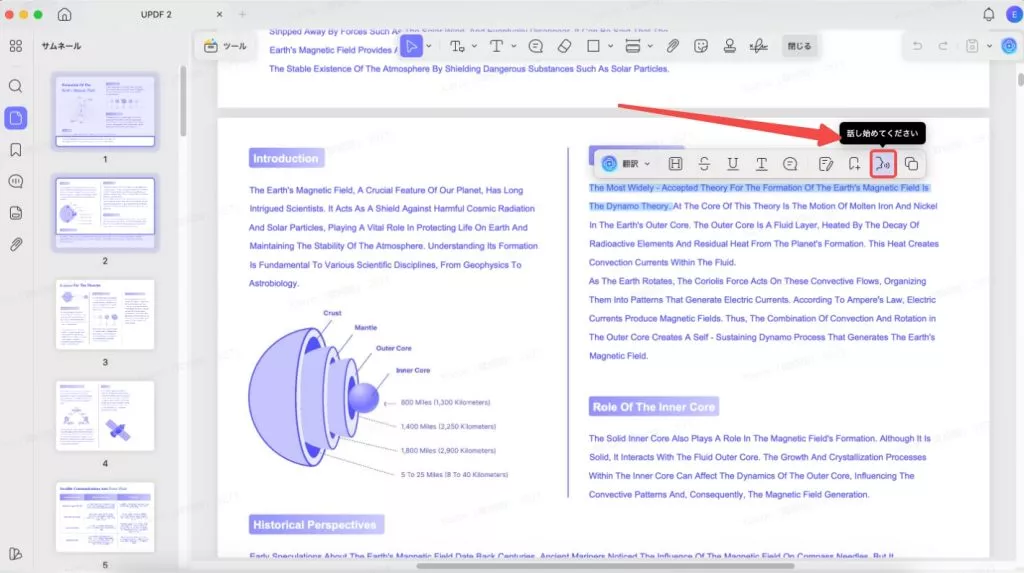Start read aloud speech for selection
The height and width of the screenshot is (573, 1024).
(x=883, y=164)
